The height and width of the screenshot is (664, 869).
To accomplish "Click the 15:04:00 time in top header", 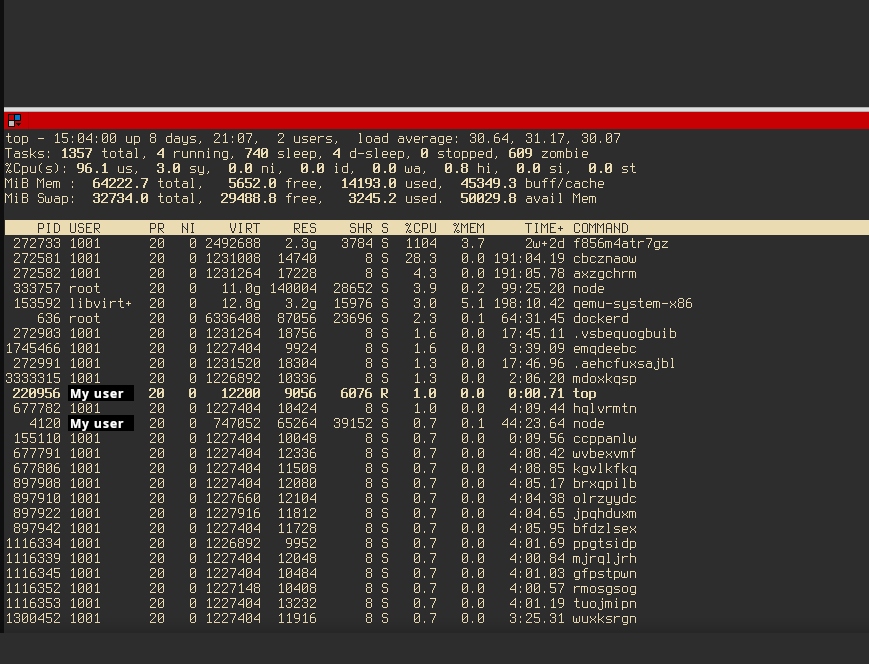I will [85, 139].
